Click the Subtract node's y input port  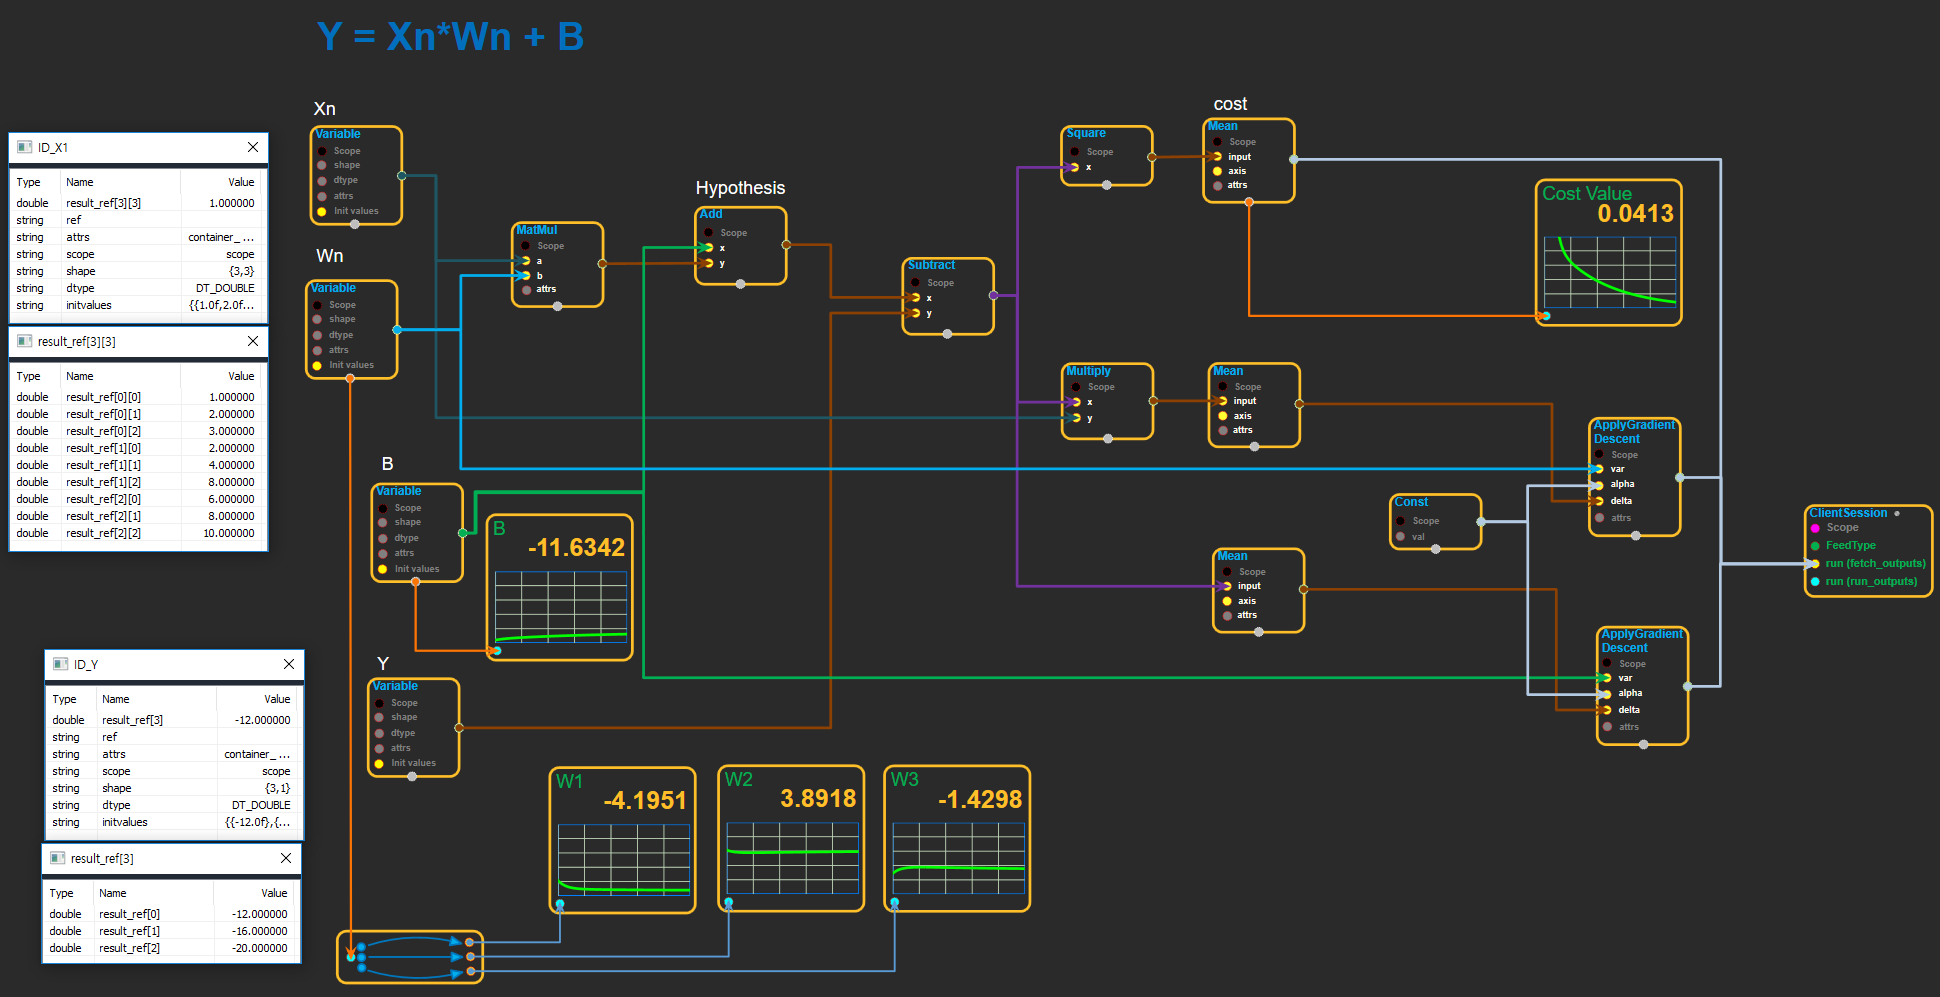point(915,314)
